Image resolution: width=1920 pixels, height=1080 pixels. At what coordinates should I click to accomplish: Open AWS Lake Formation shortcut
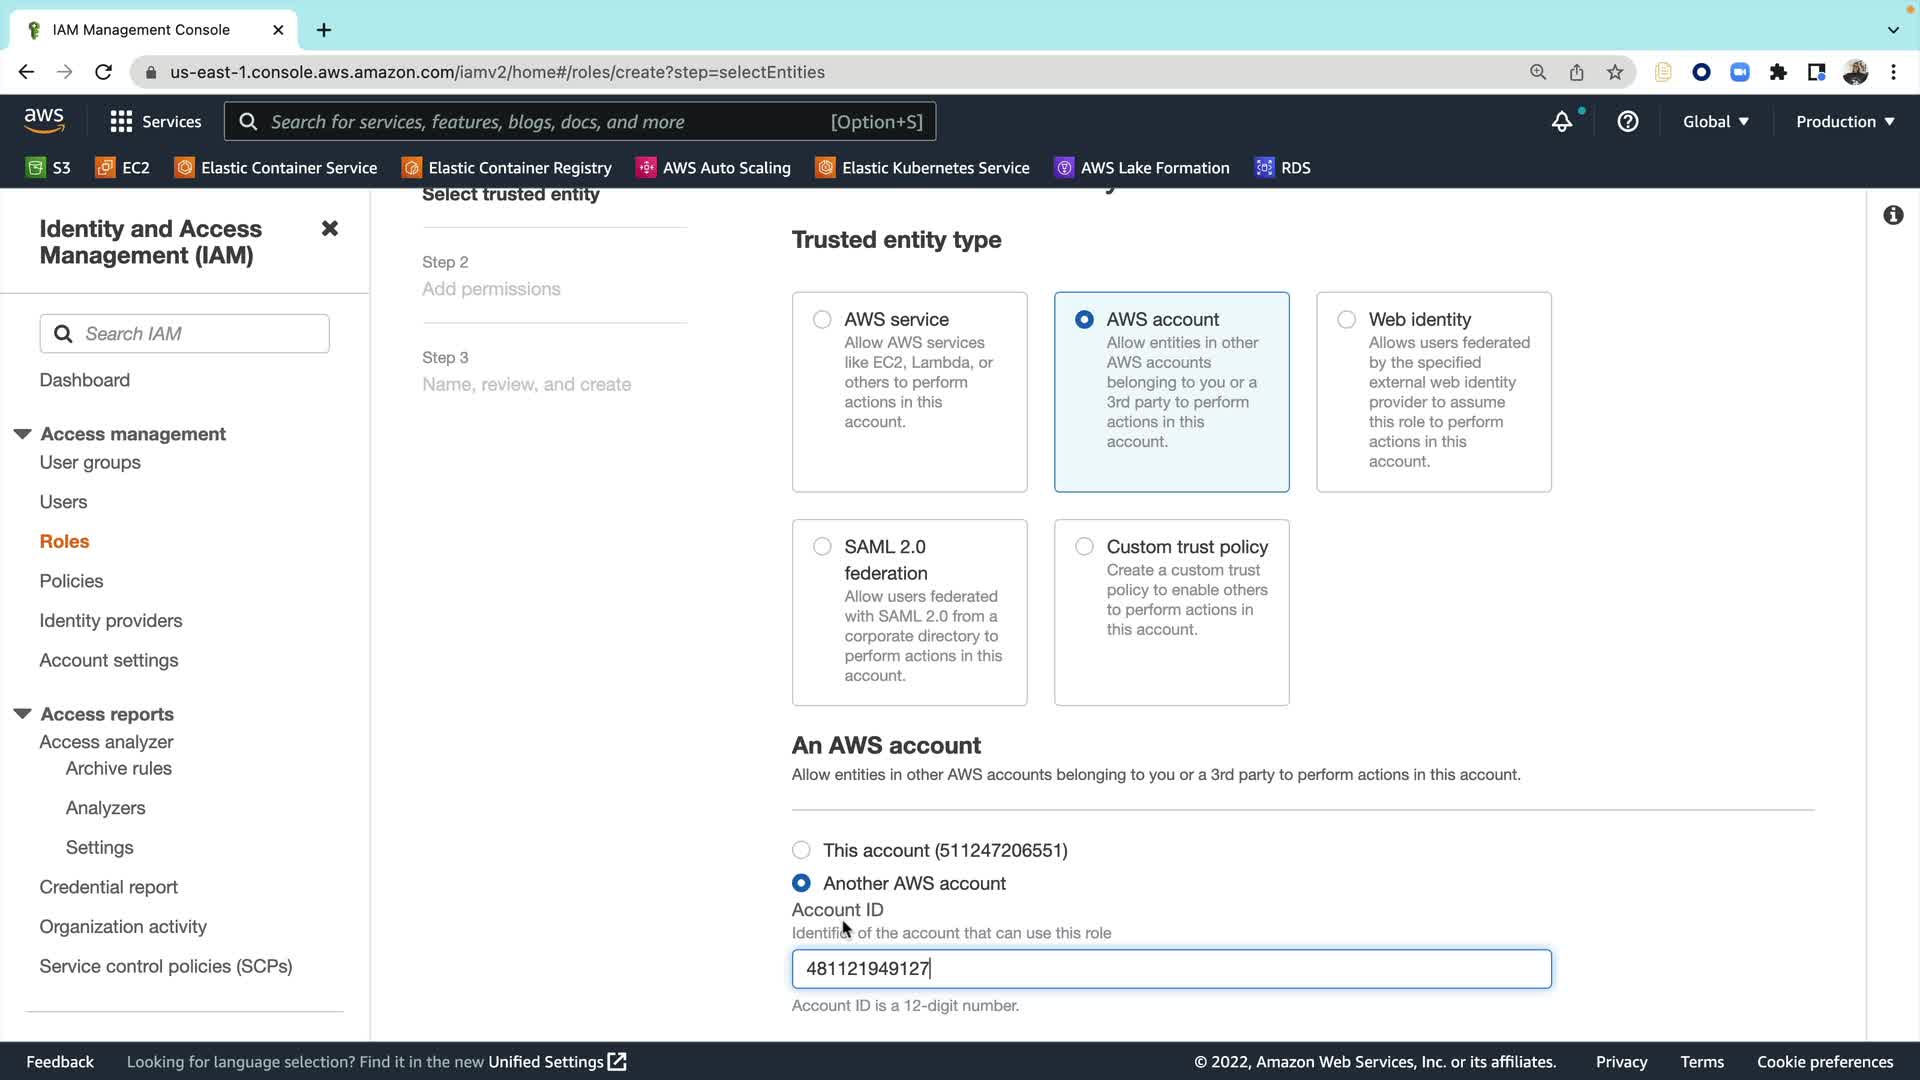[x=1142, y=168]
